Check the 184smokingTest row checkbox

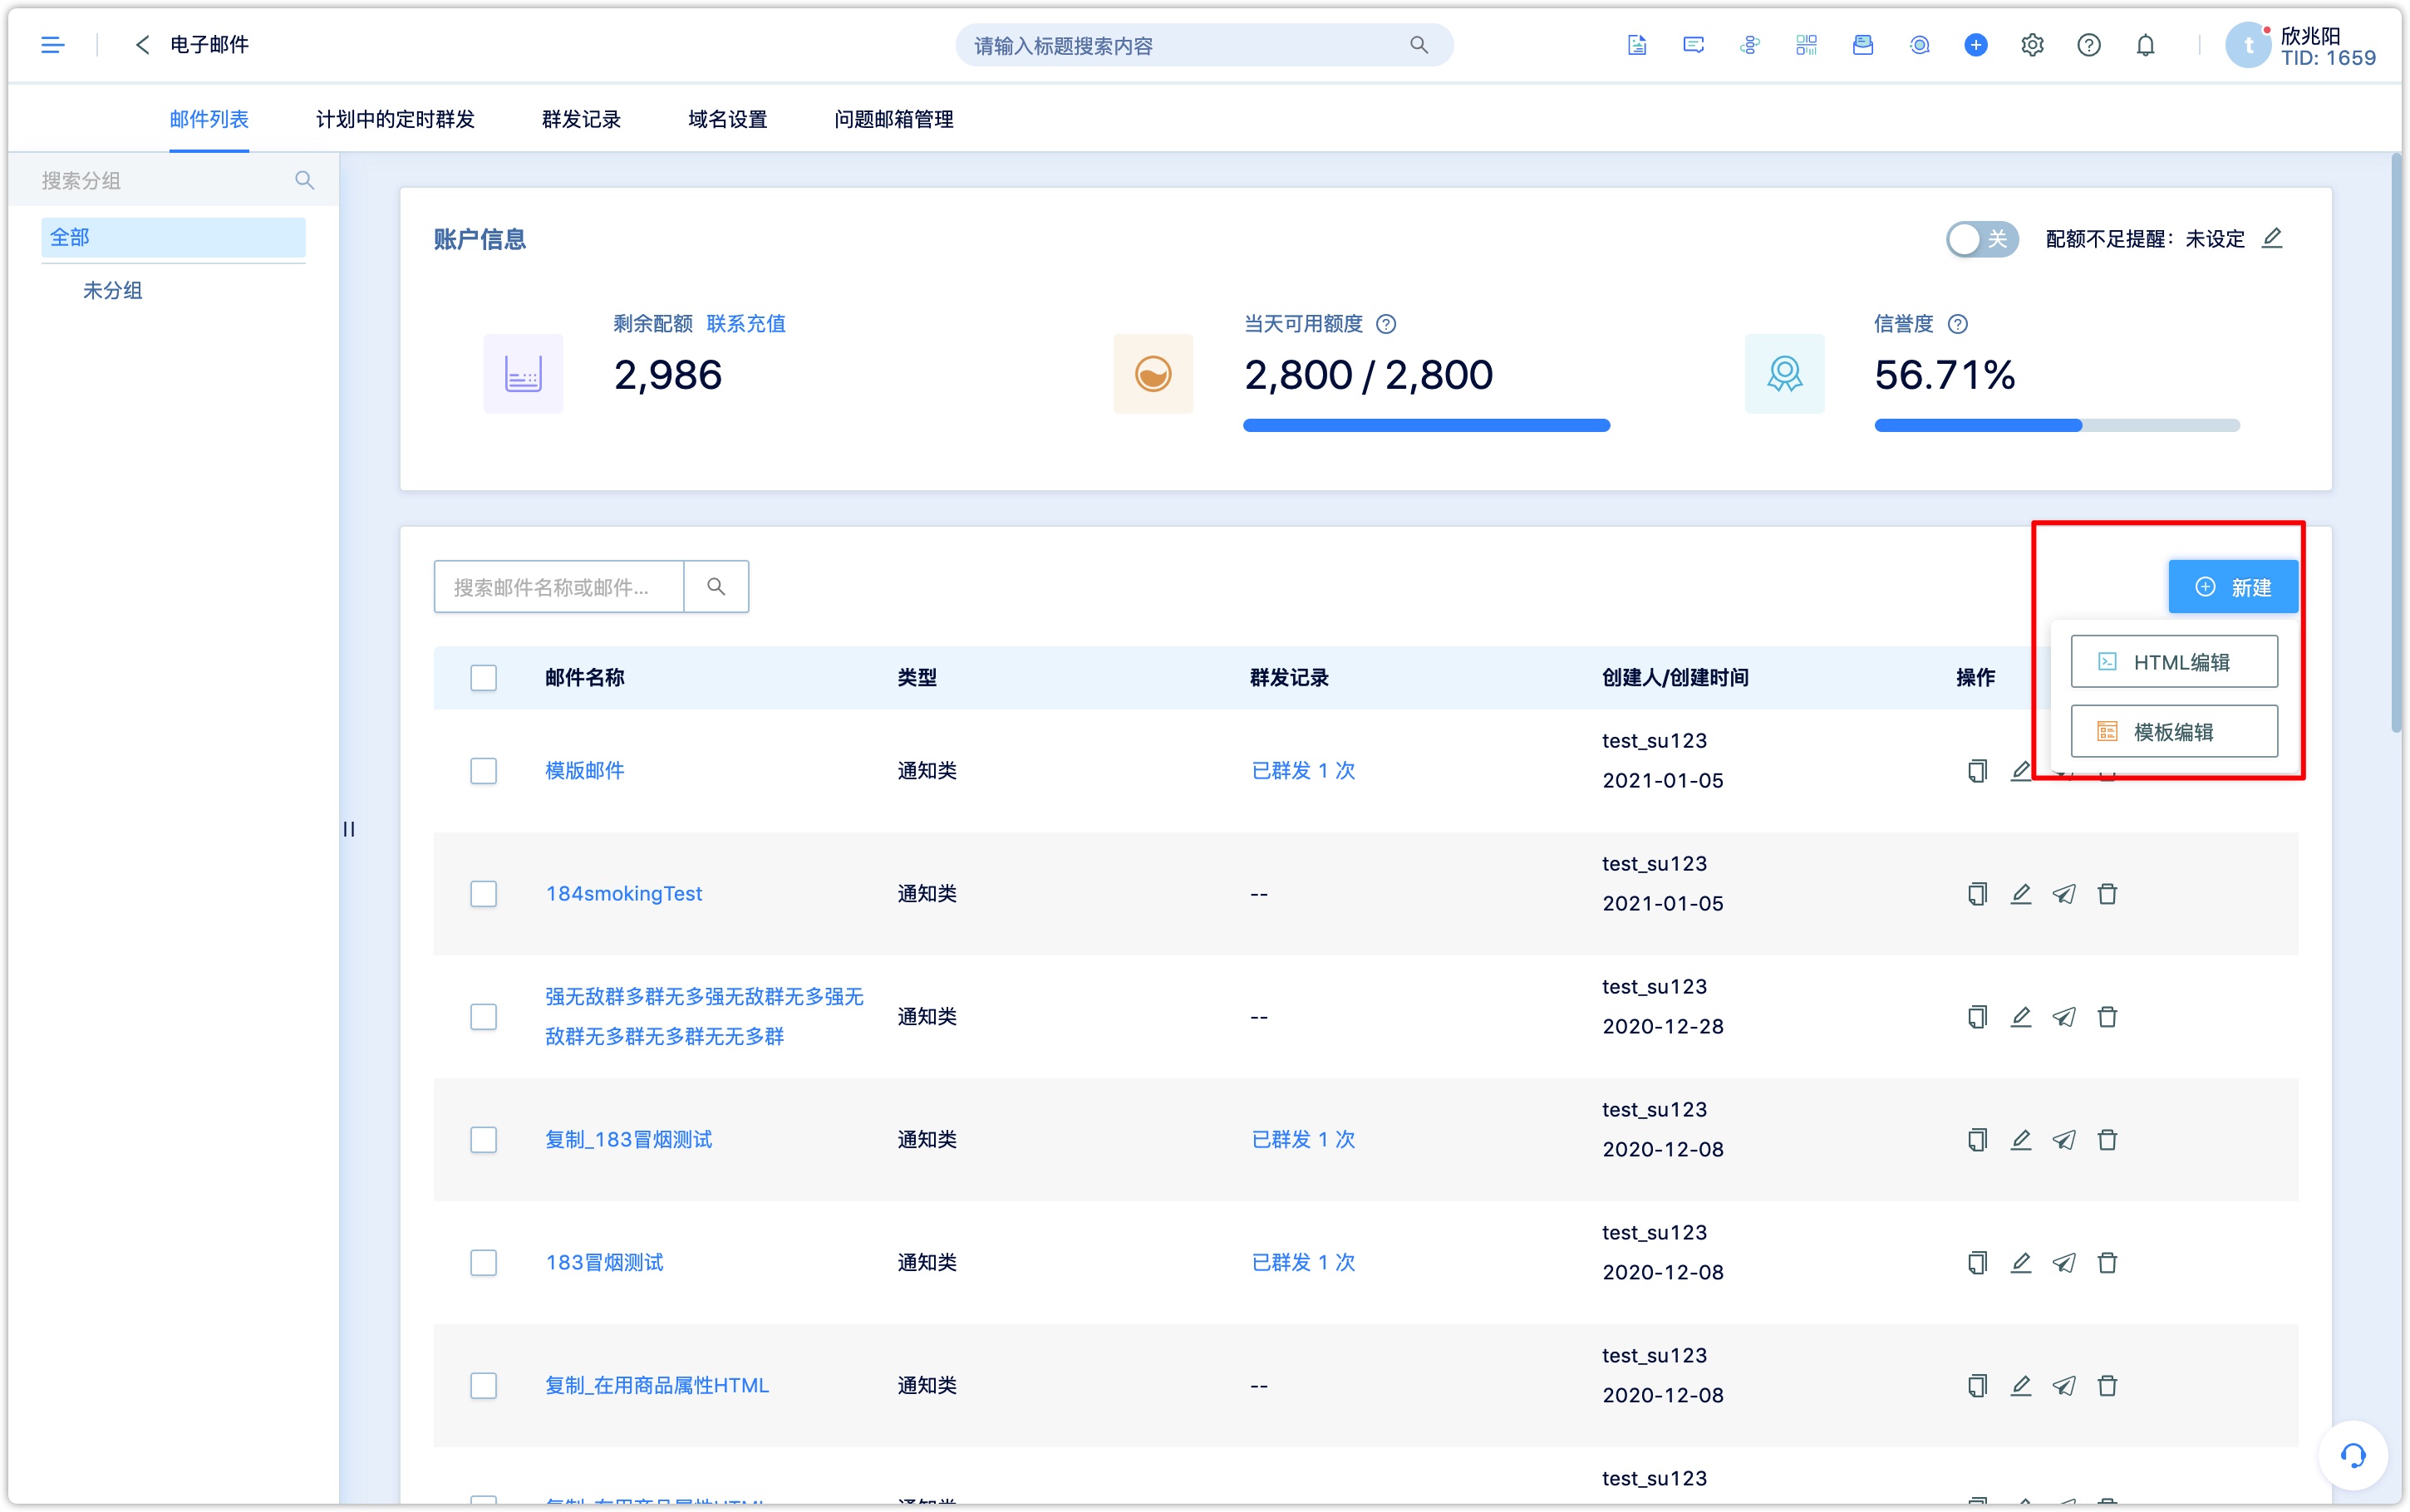click(x=484, y=894)
